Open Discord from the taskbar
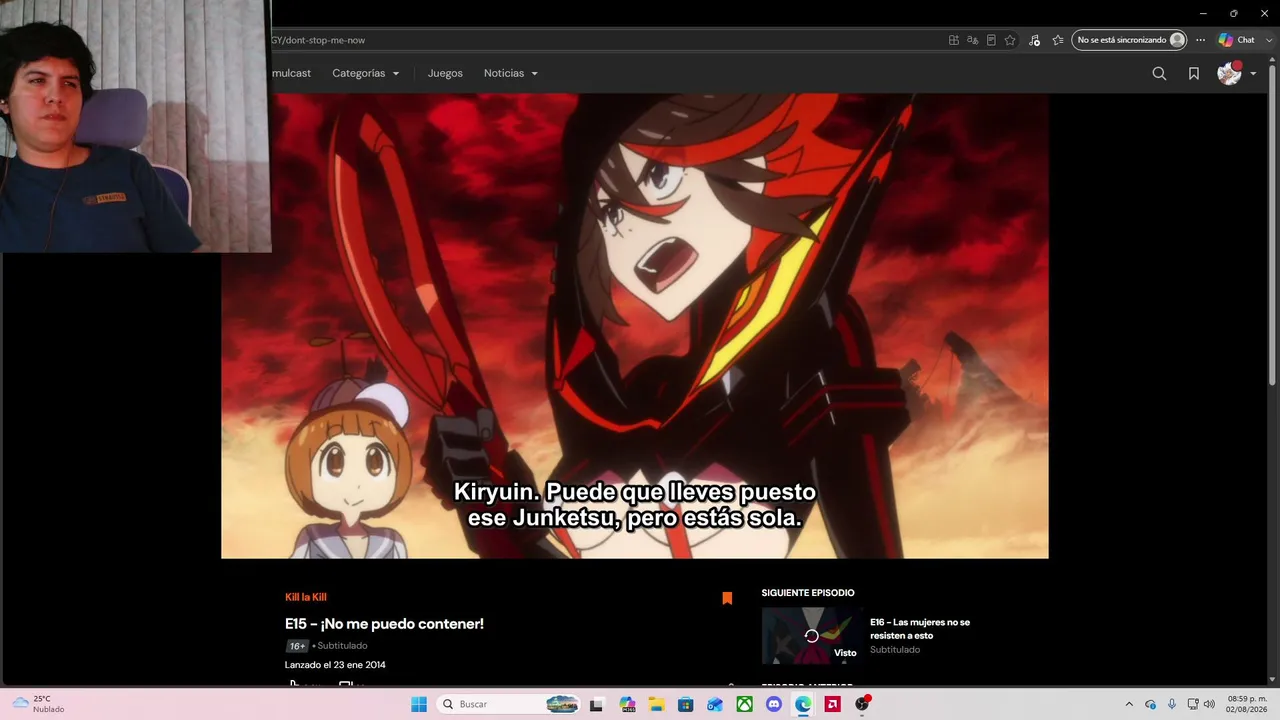1280x720 pixels. pos(773,704)
